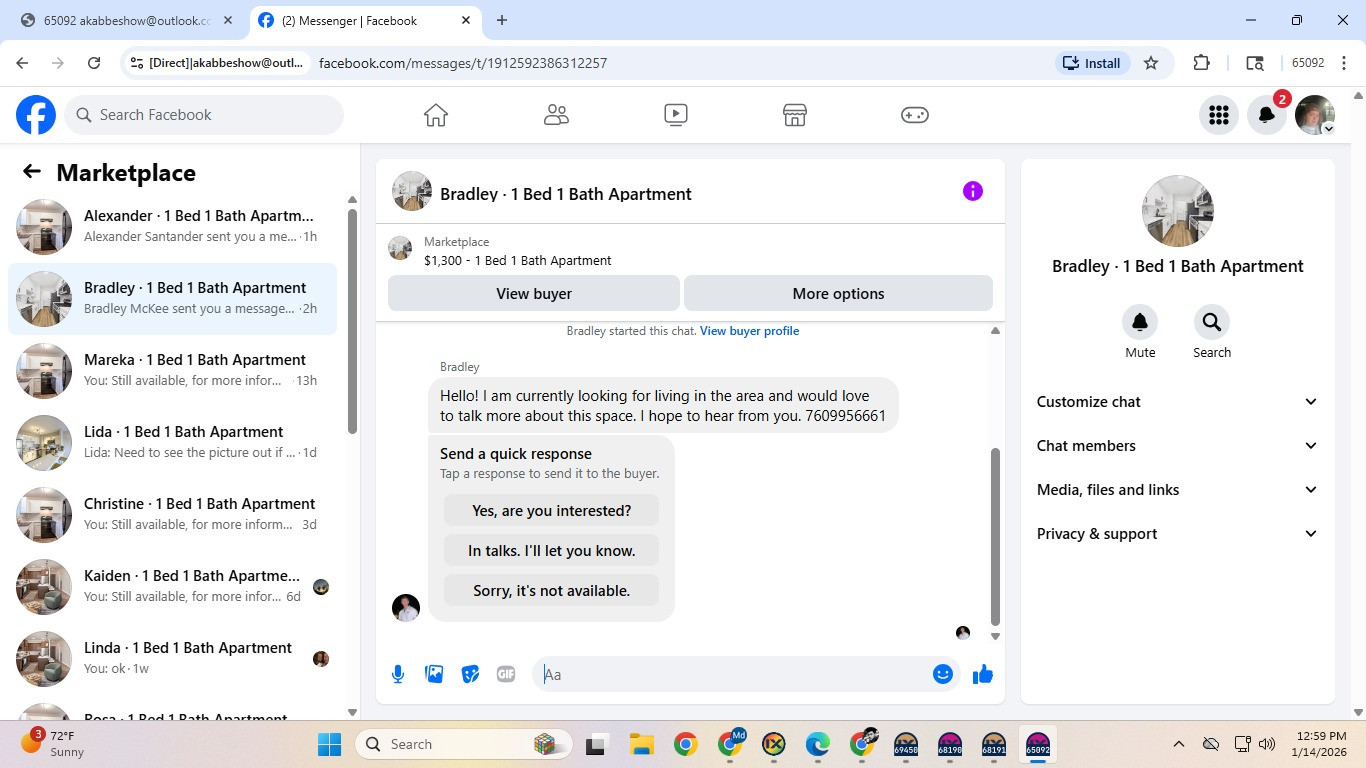Open the Video (Watch) icon
1366x768 pixels.
pyautogui.click(x=675, y=115)
